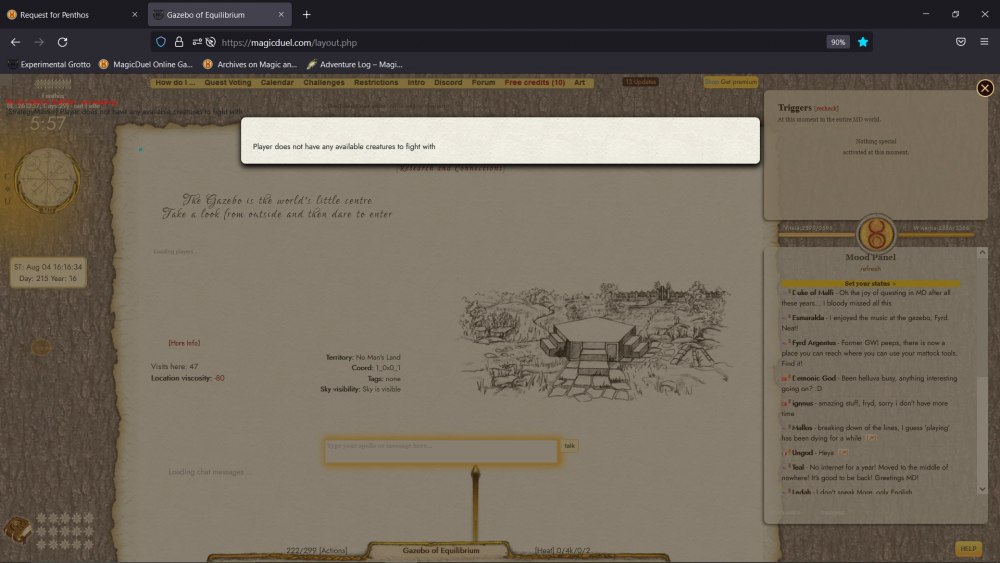The width and height of the screenshot is (1000, 563).
Task: Open the book icon in the bottom-left corner
Action: tap(17, 527)
